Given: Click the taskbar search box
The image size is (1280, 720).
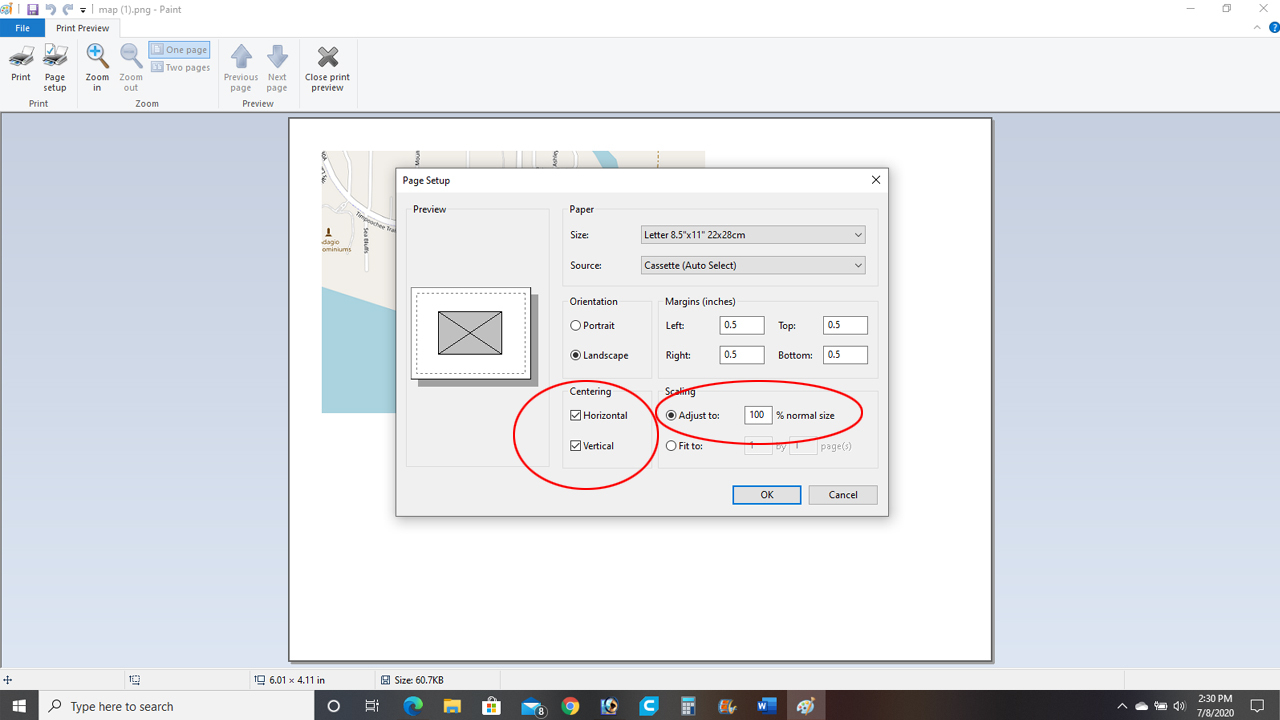Looking at the screenshot, I should [x=177, y=706].
